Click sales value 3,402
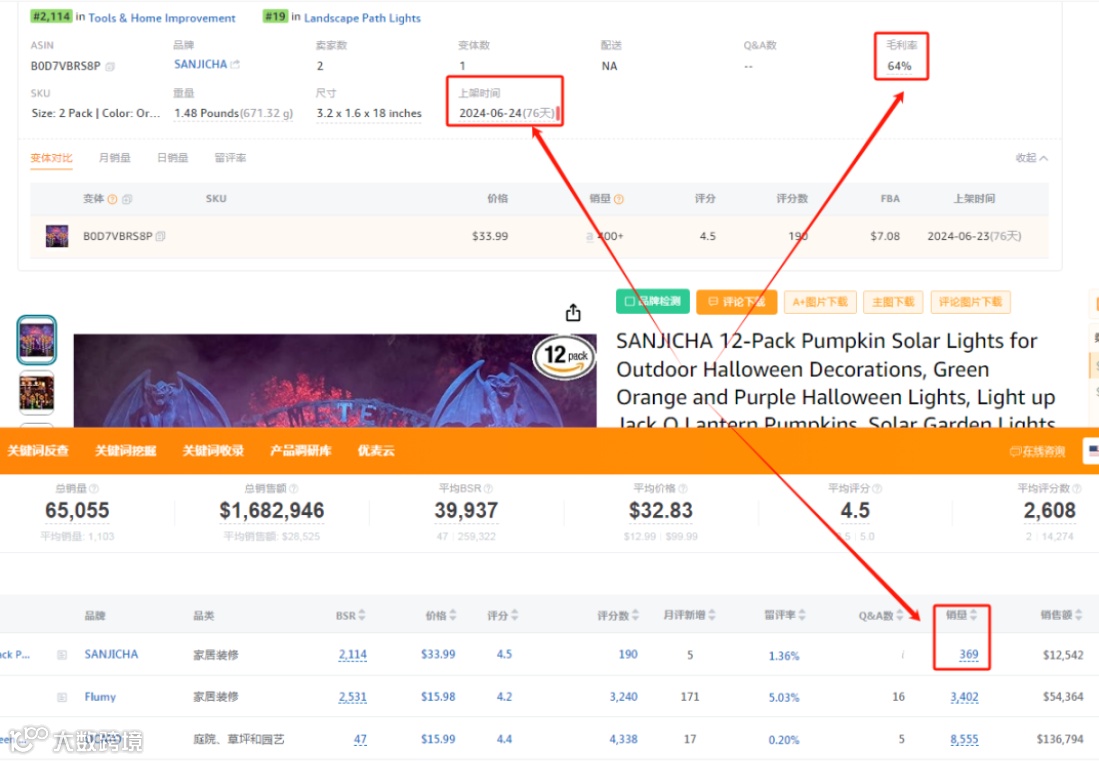This screenshot has height=761, width=1099. point(964,697)
